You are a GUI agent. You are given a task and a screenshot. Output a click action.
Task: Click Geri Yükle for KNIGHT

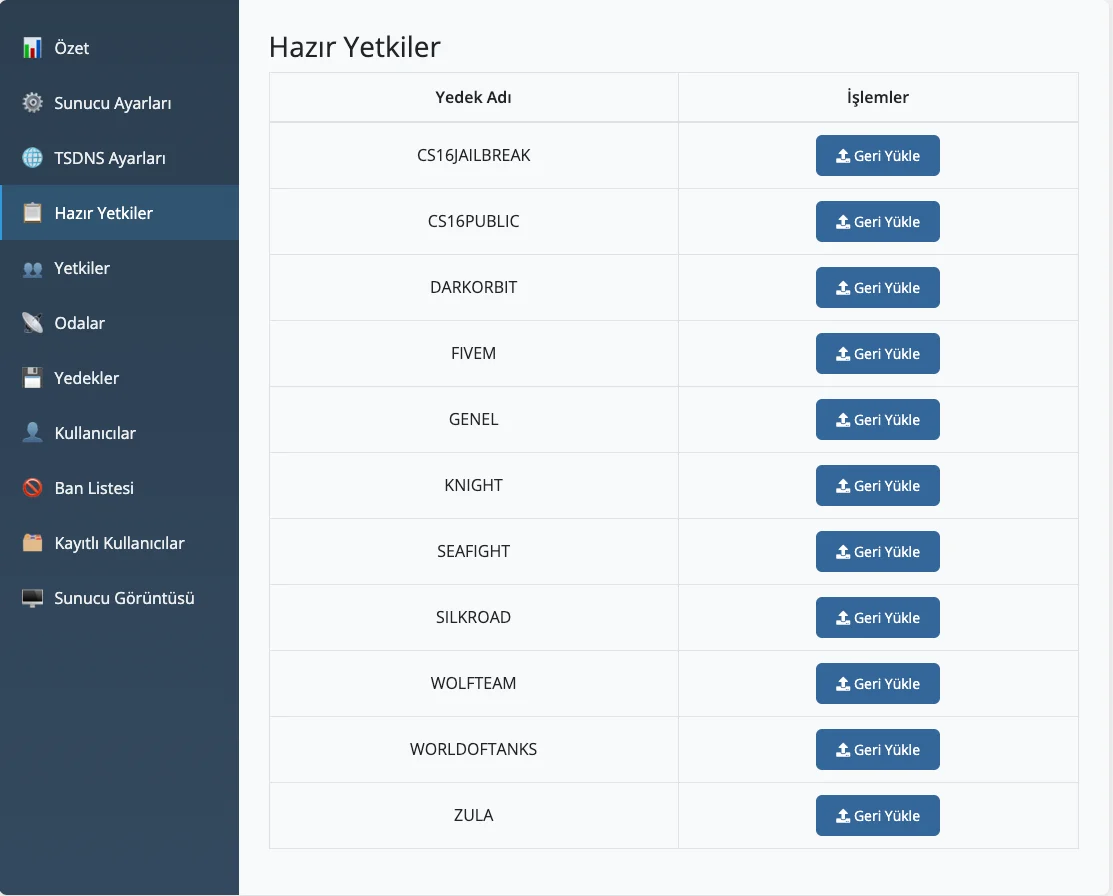tap(877, 486)
